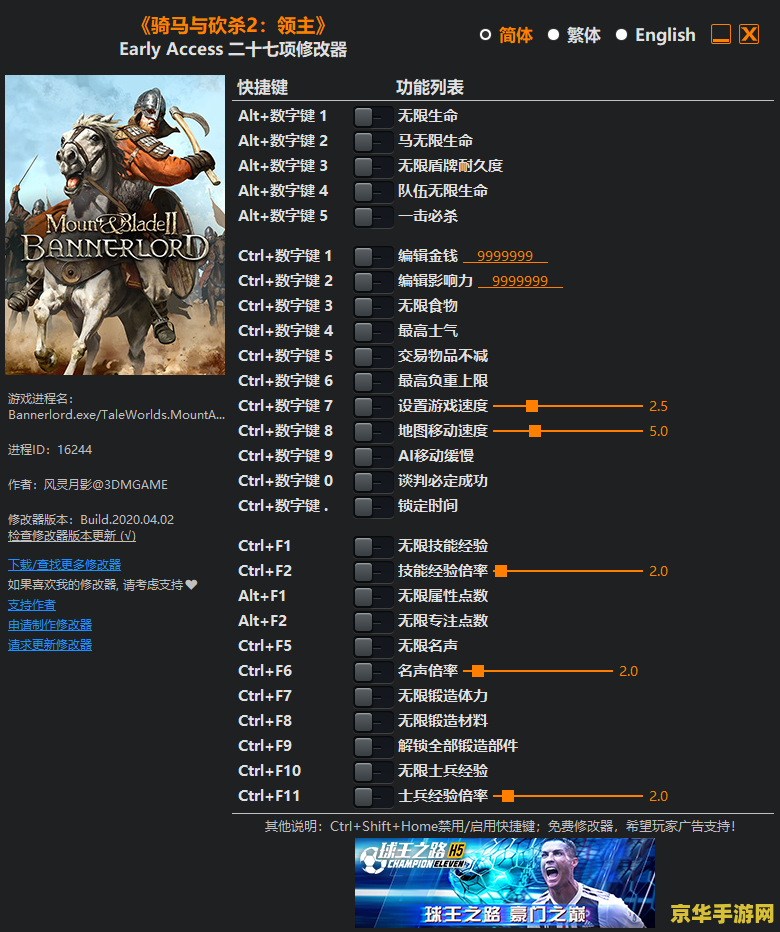Viewport: 780px width, 932px height.
Task: Click the 请求更新修改器 link
Action: [x=50, y=645]
